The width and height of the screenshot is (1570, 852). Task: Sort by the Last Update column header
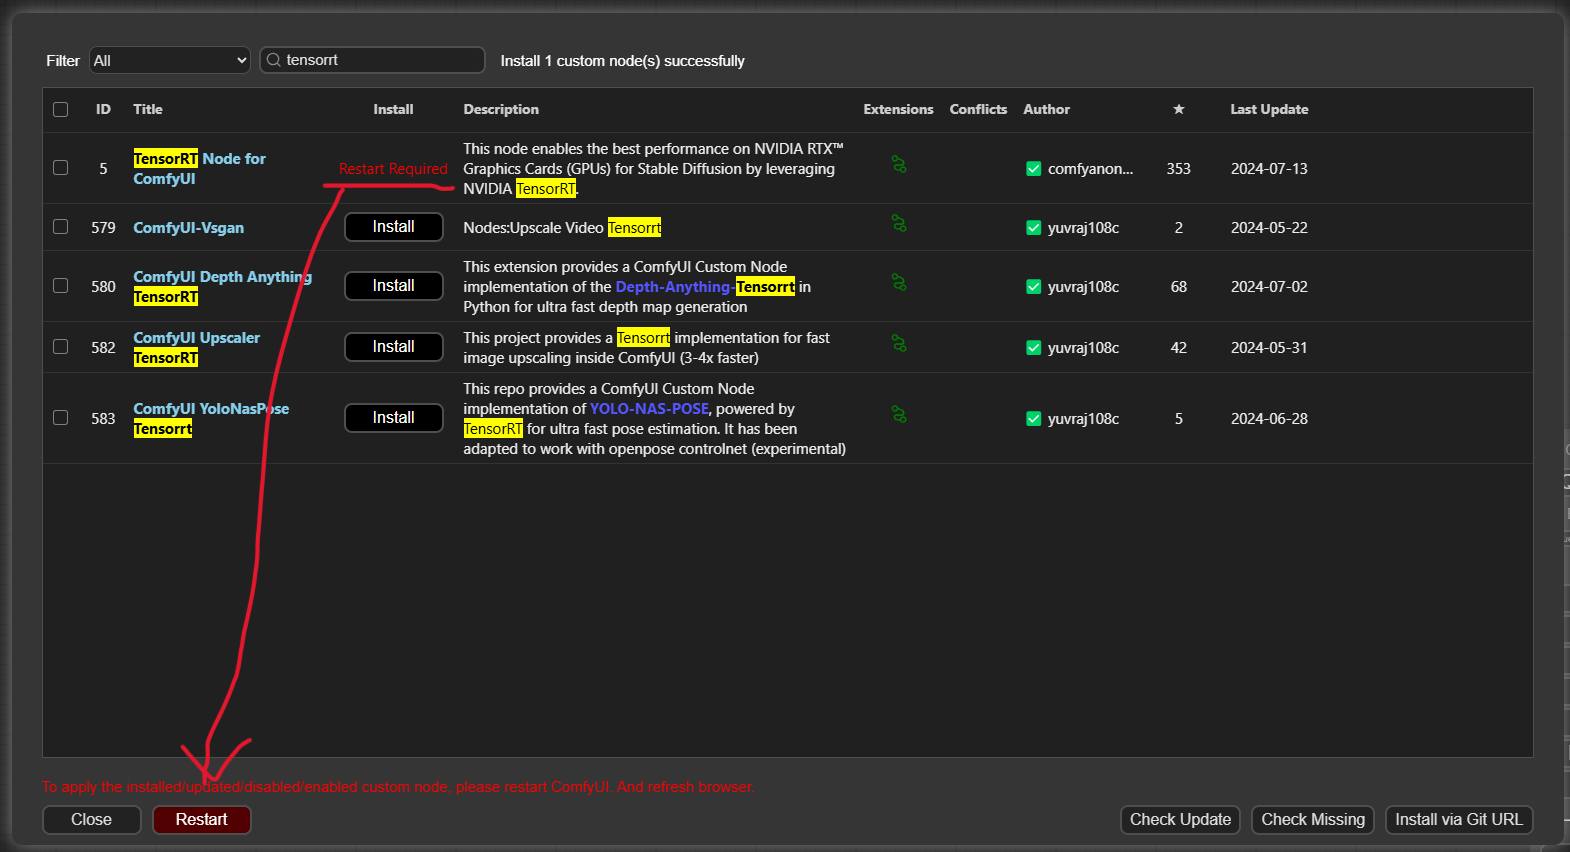click(1269, 109)
